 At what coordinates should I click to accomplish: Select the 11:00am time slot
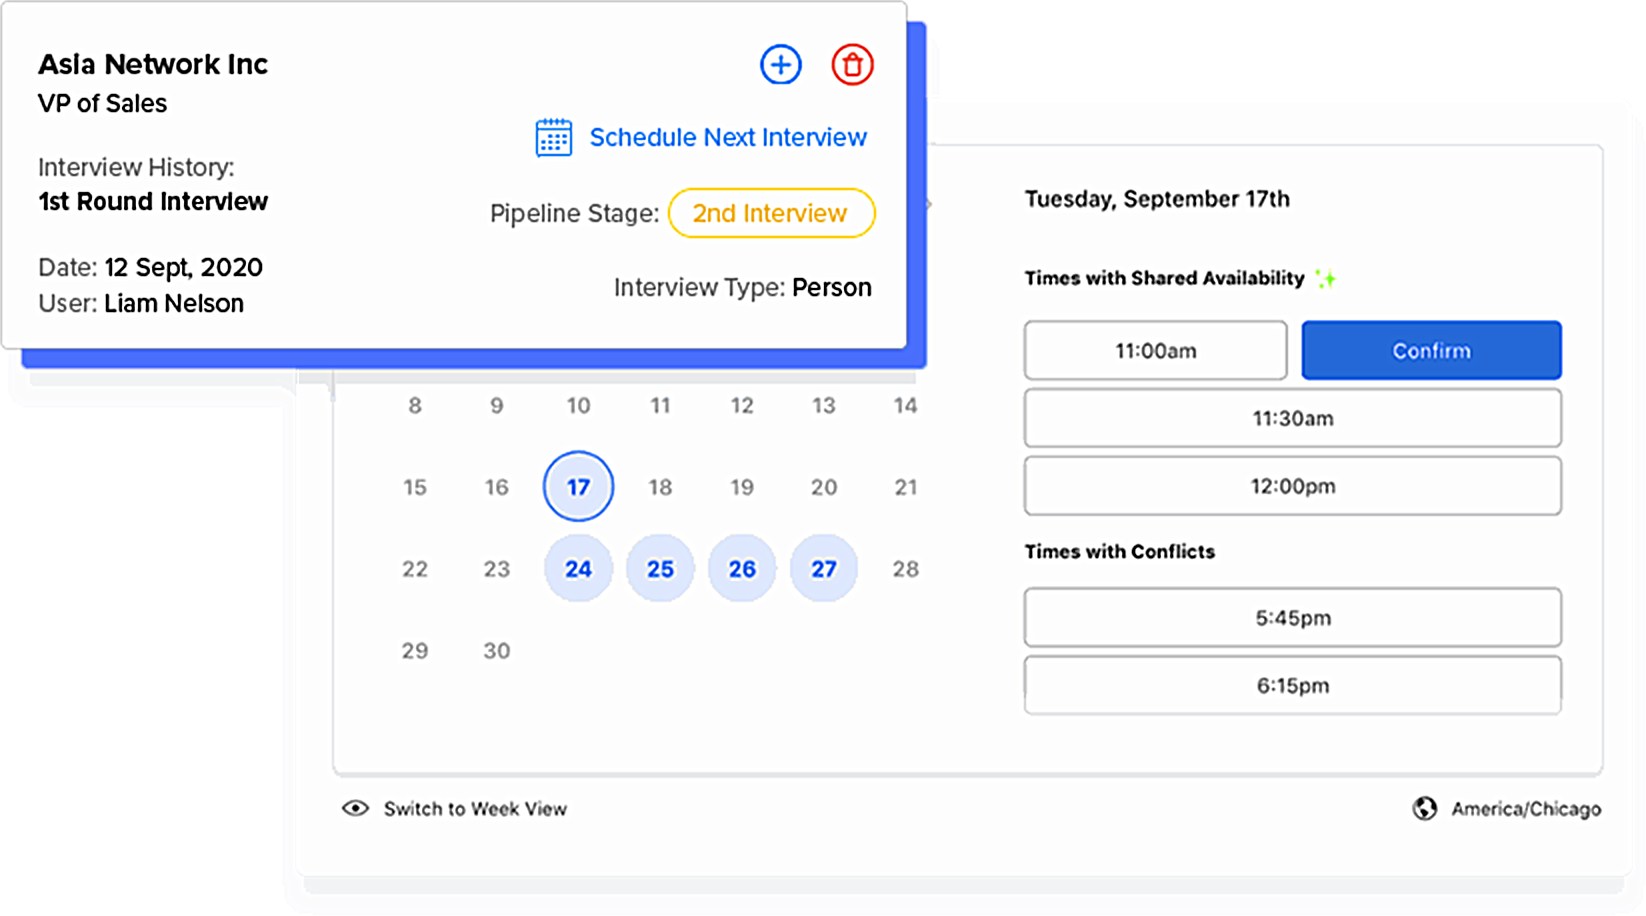click(1155, 350)
